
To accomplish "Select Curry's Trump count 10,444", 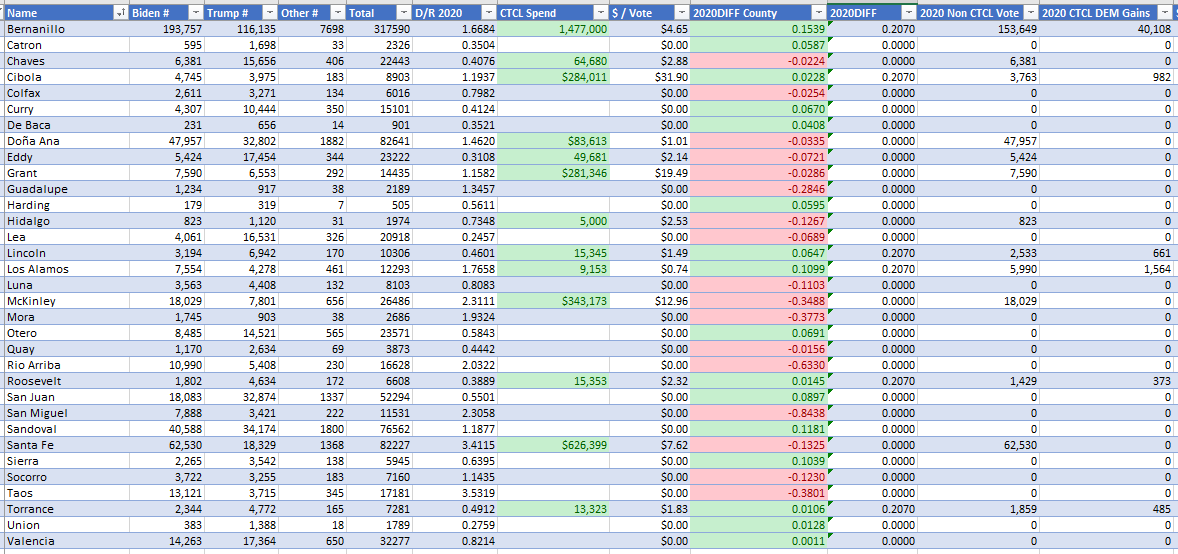I will point(241,109).
